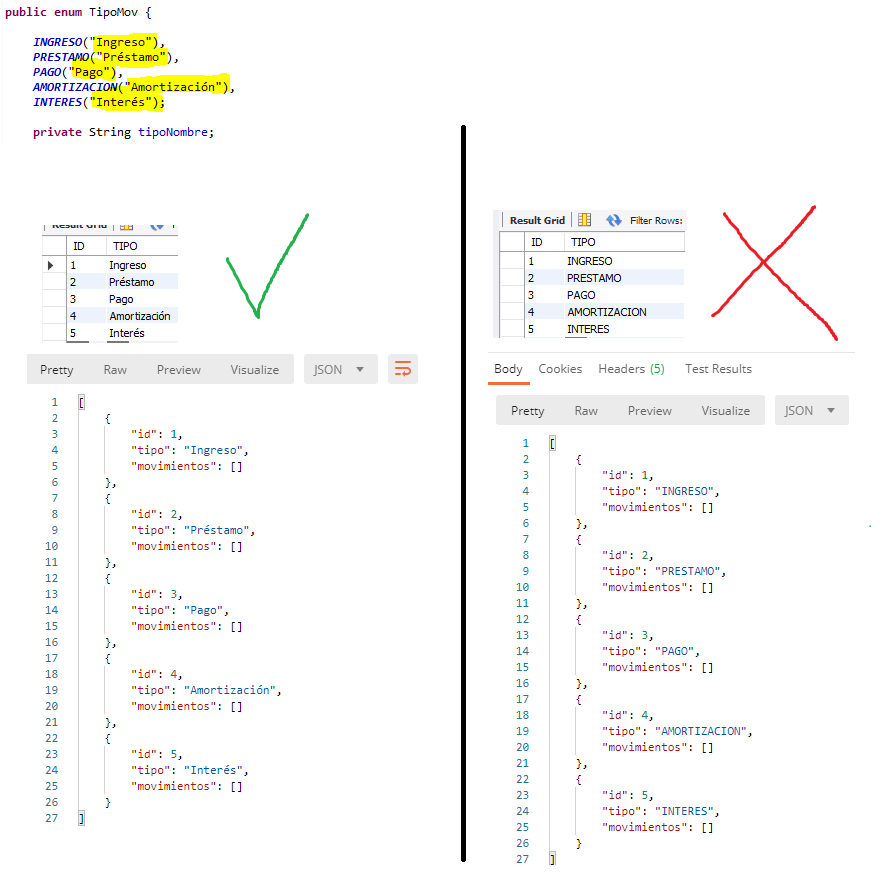Open the JSON format dropdown in left panel
The width and height of the screenshot is (894, 886).
click(x=340, y=369)
